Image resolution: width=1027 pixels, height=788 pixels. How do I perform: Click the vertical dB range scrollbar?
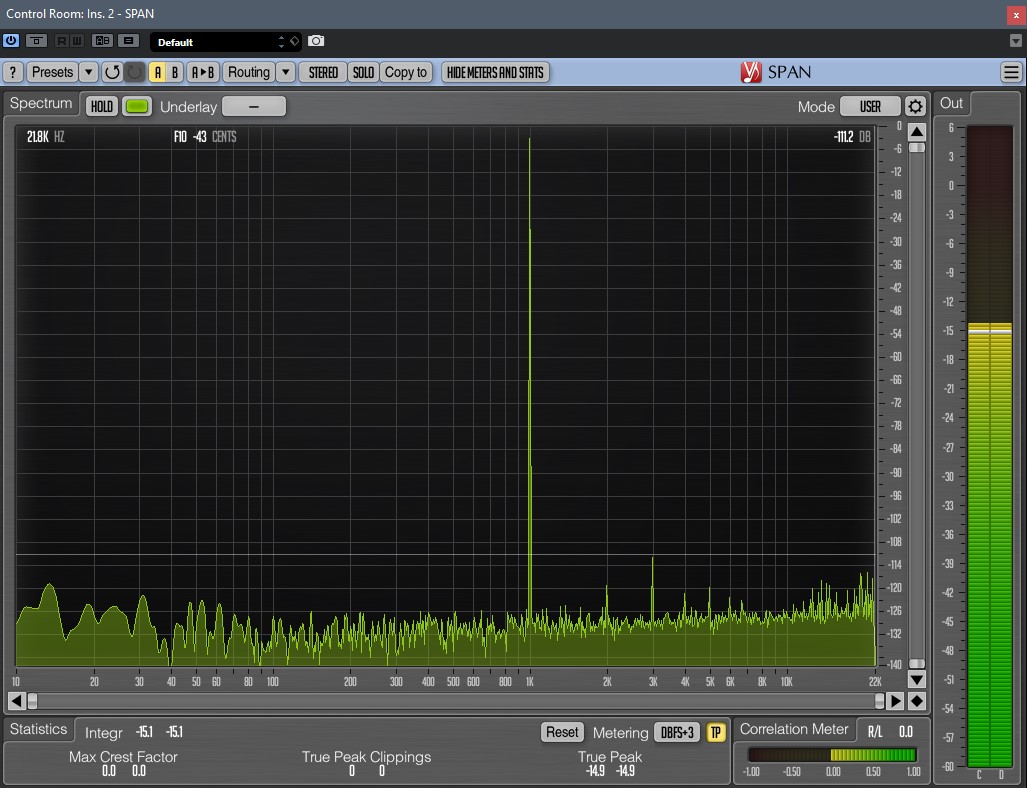[x=917, y=405]
